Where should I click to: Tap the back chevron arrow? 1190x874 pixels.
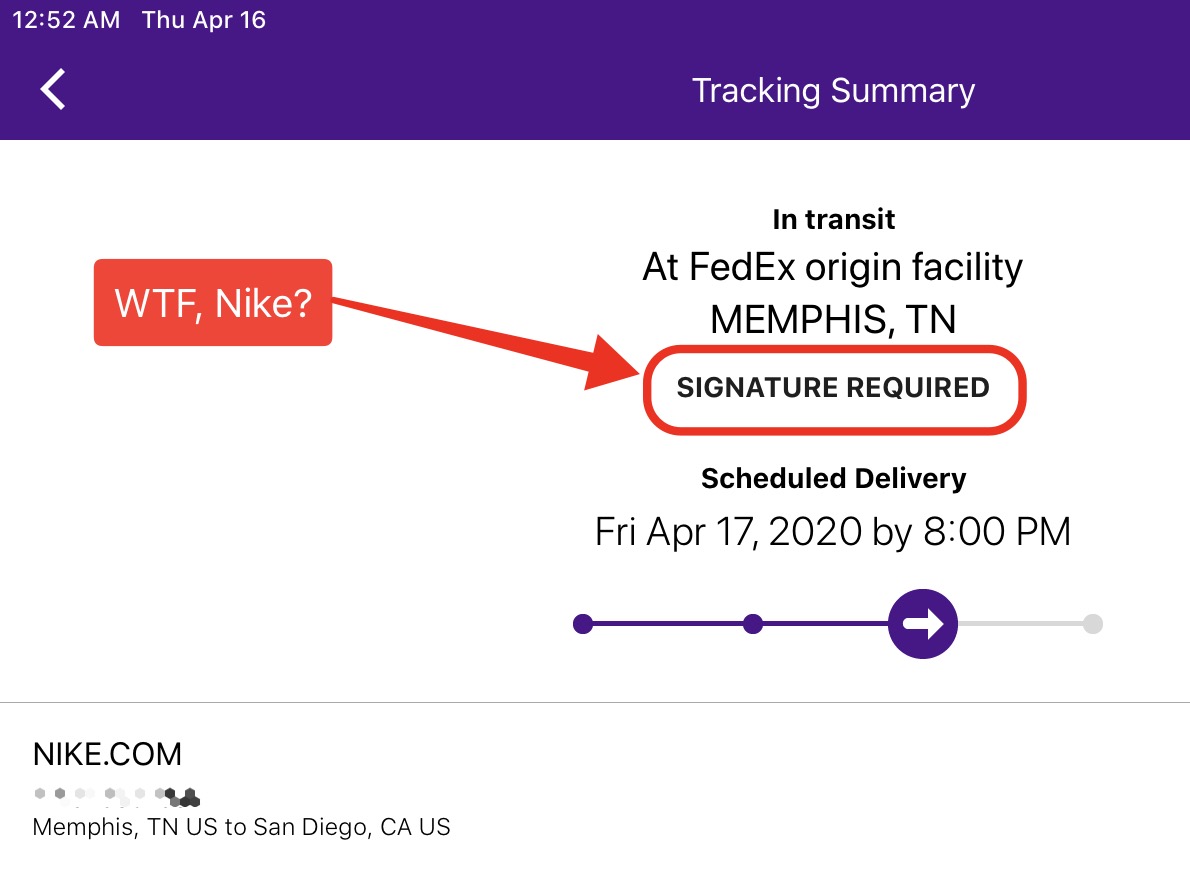click(x=53, y=90)
